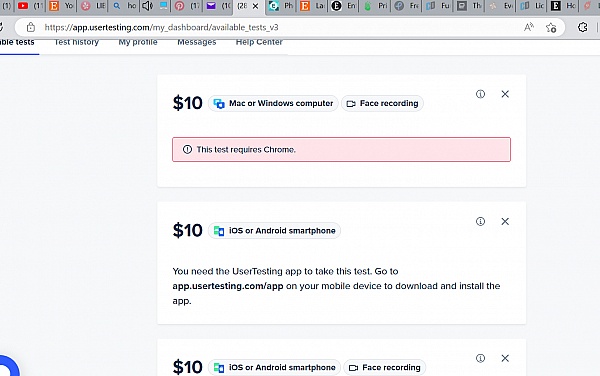Show info for the first smartphone test
Screen dimensions: 600x376
(x=480, y=221)
